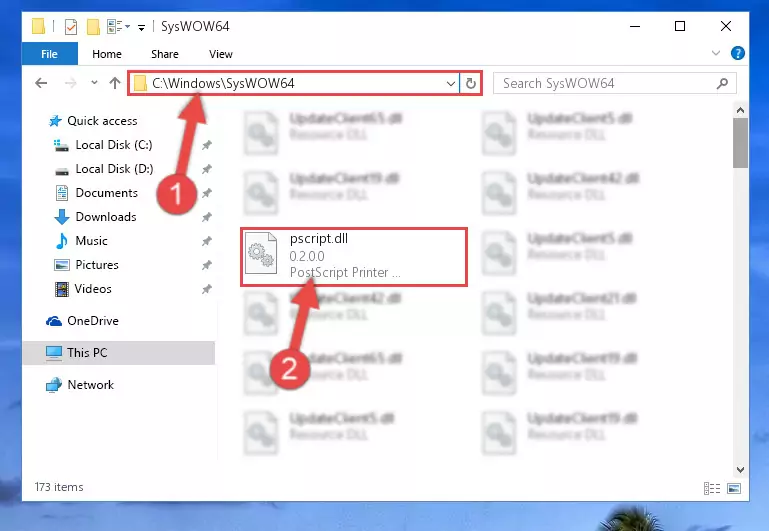Click the search magnifier icon
This screenshot has width=769, height=531.
coord(722,84)
